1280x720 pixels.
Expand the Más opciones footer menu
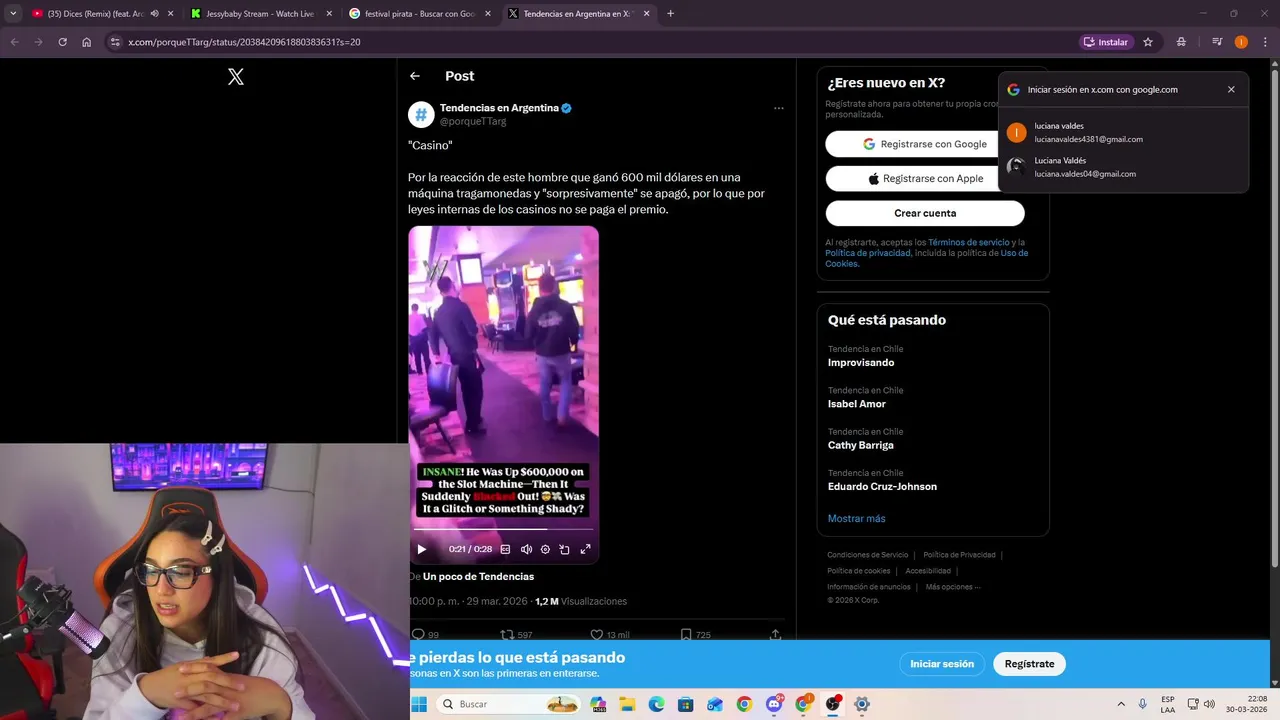tap(953, 587)
